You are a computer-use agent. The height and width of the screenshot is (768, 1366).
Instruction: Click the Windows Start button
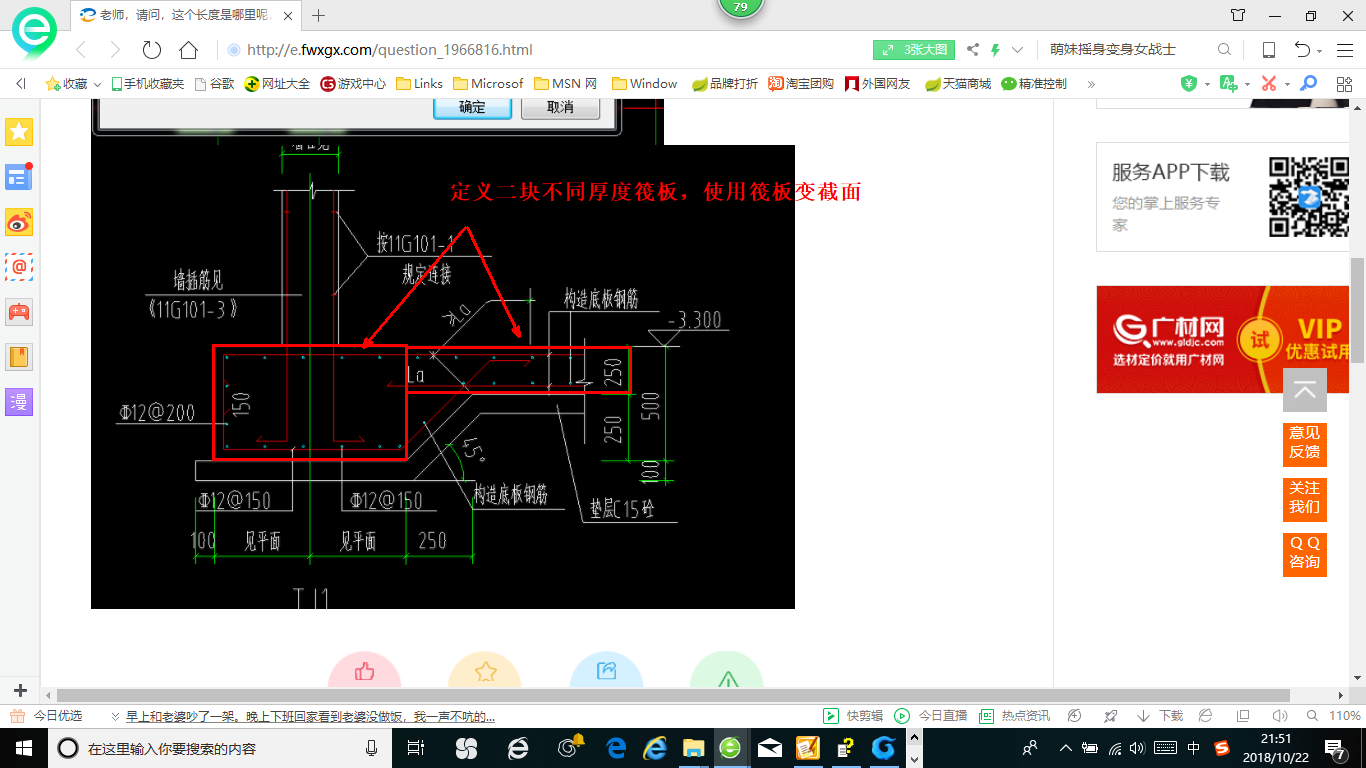pos(24,748)
